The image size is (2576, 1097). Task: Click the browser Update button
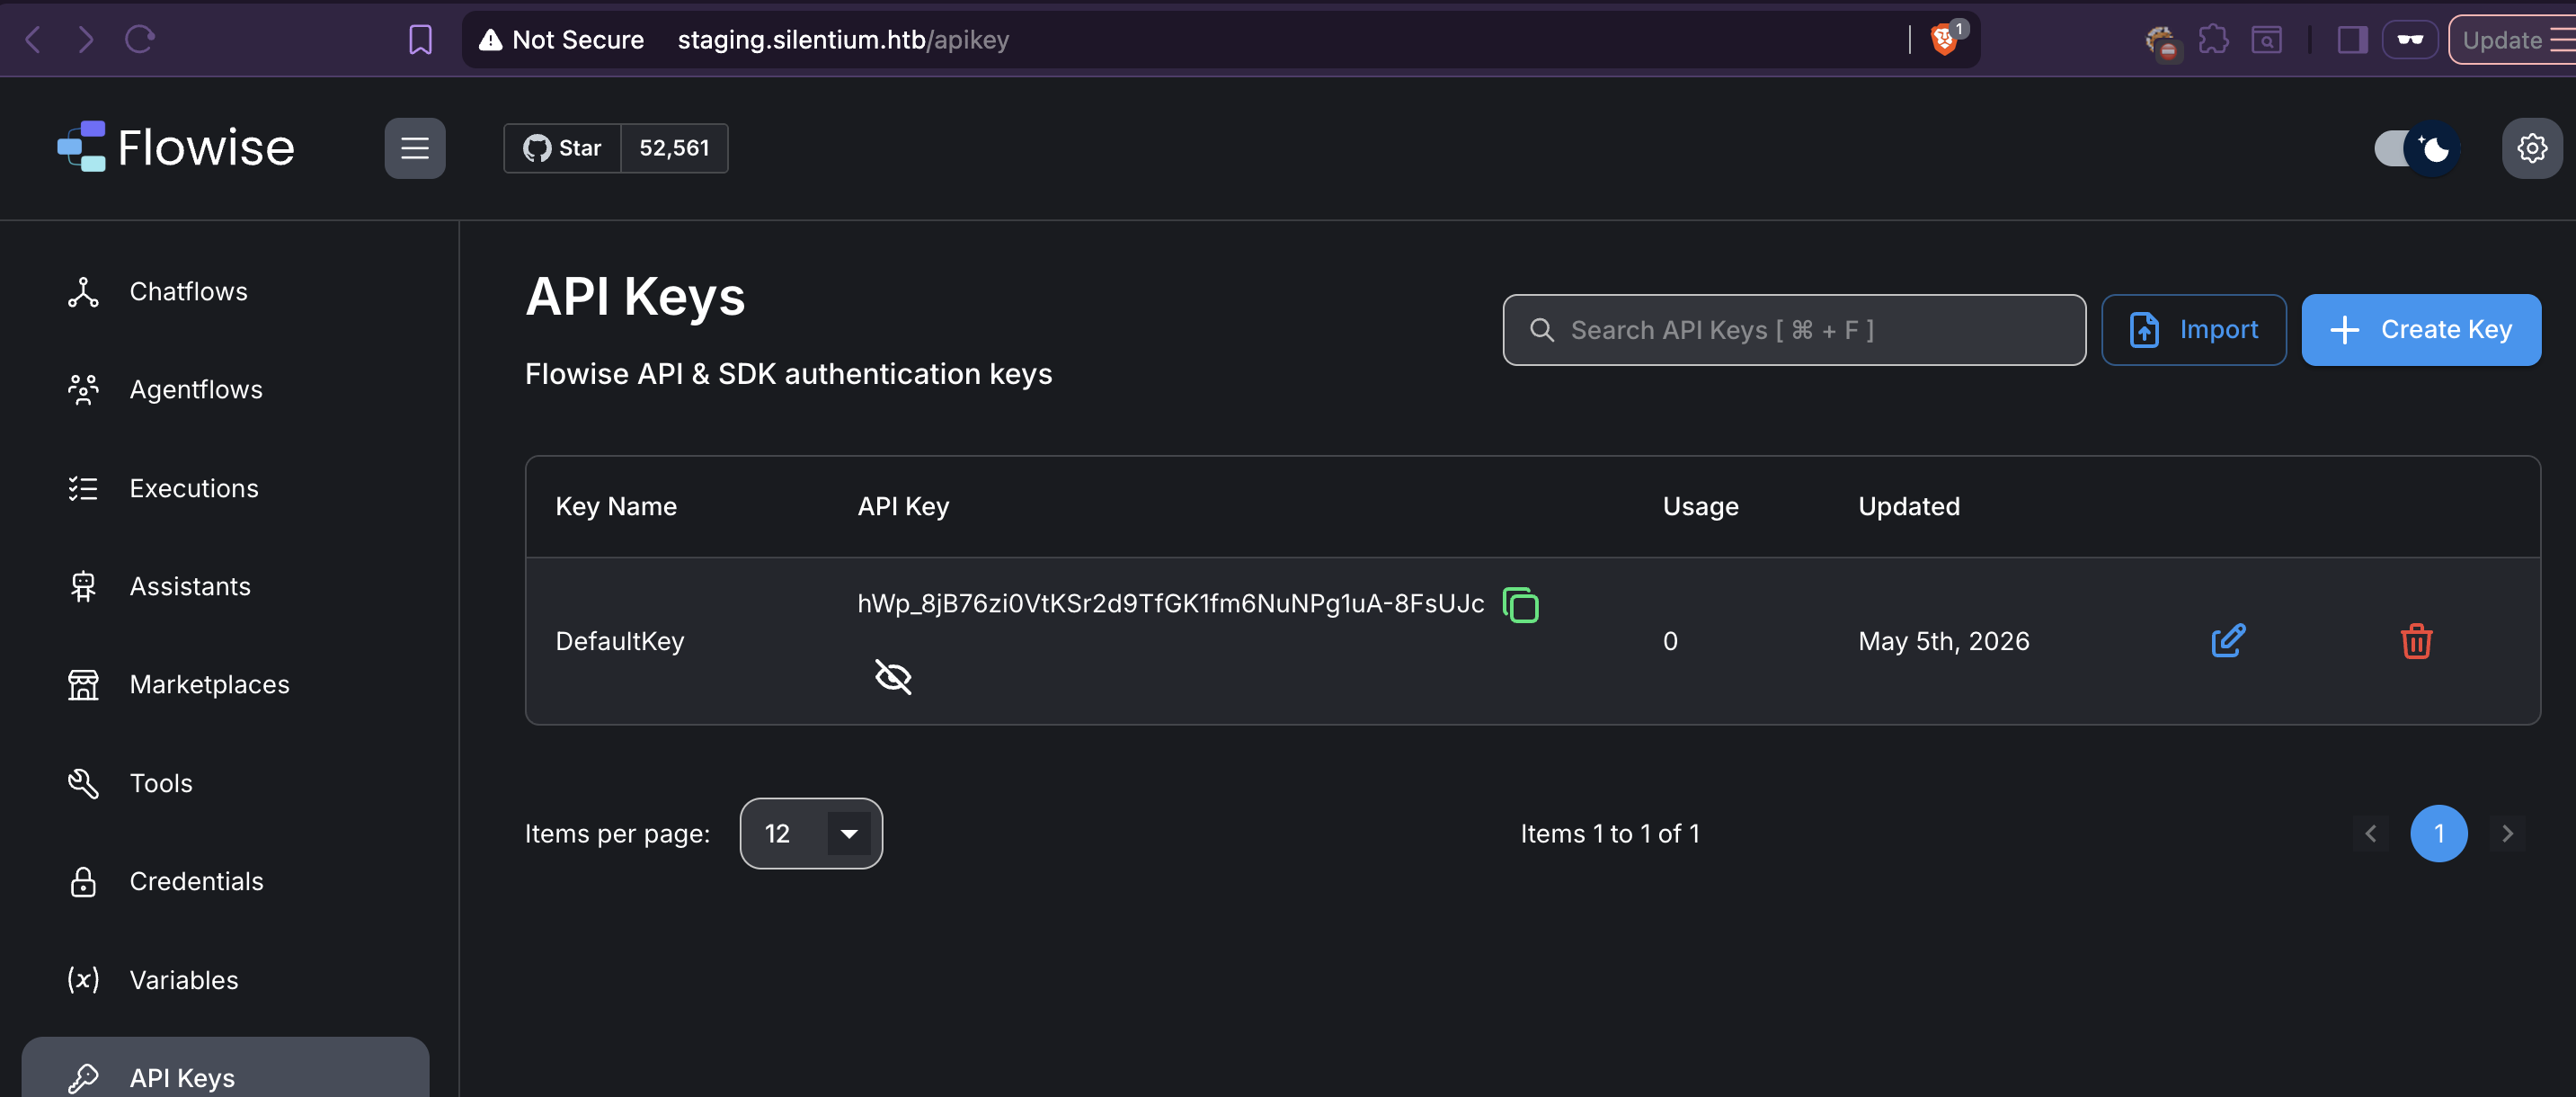click(x=2512, y=40)
